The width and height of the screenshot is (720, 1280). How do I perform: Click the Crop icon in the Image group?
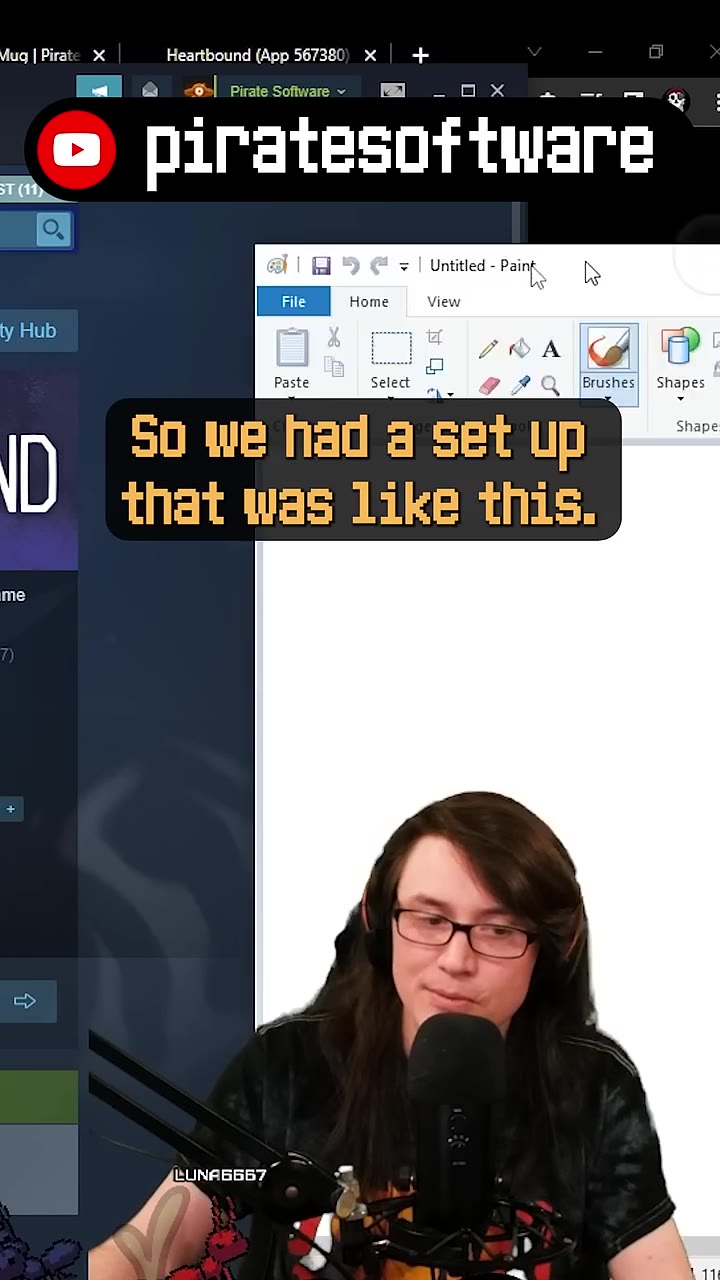pyautogui.click(x=435, y=338)
